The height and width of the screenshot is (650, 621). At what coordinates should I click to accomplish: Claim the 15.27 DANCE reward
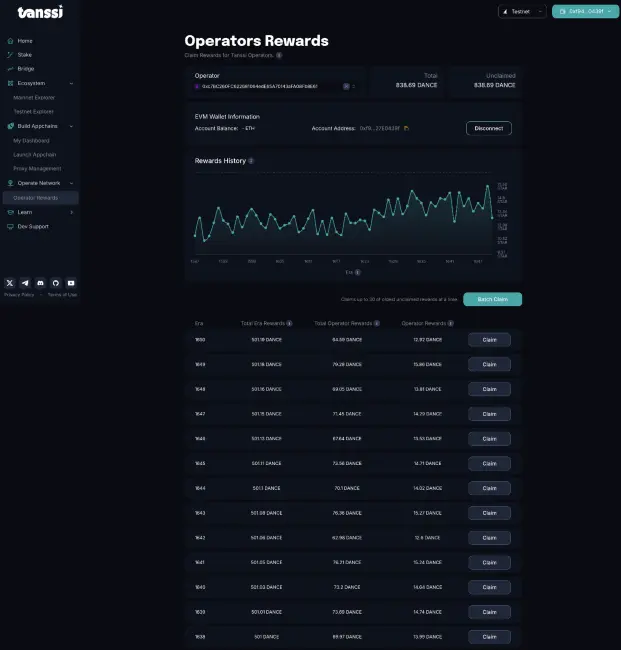pyautogui.click(x=489, y=513)
